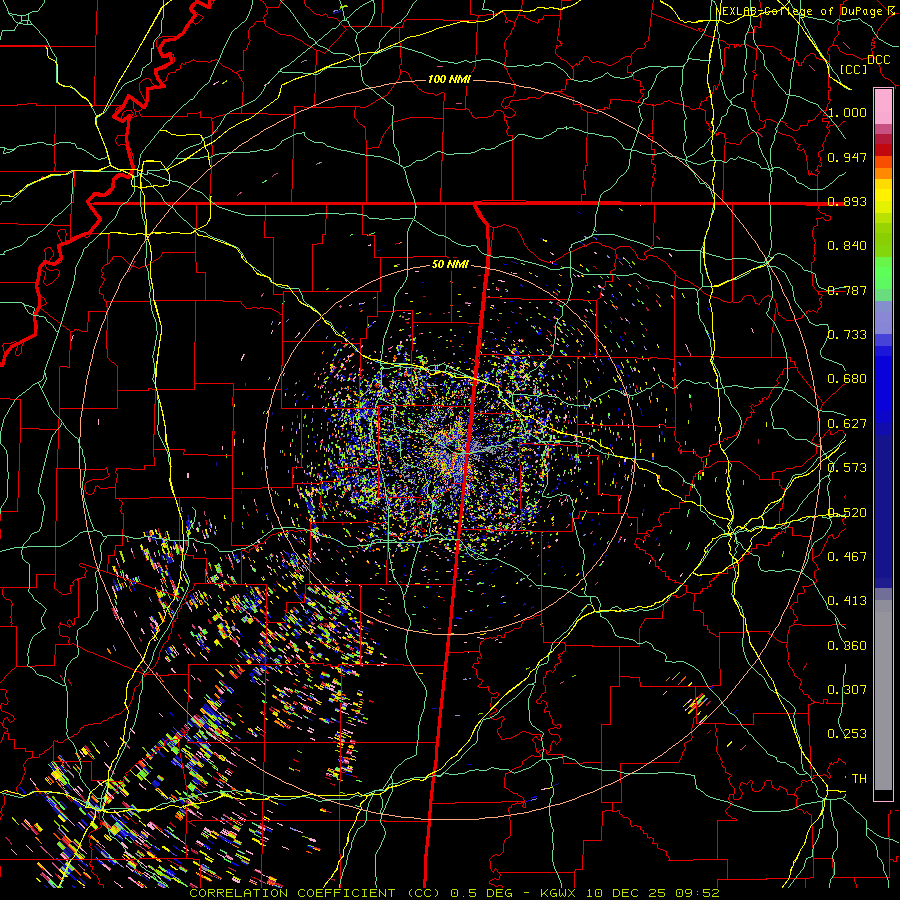This screenshot has height=900, width=900.
Task: Click the 0.893 legend value
Action: [847, 201]
